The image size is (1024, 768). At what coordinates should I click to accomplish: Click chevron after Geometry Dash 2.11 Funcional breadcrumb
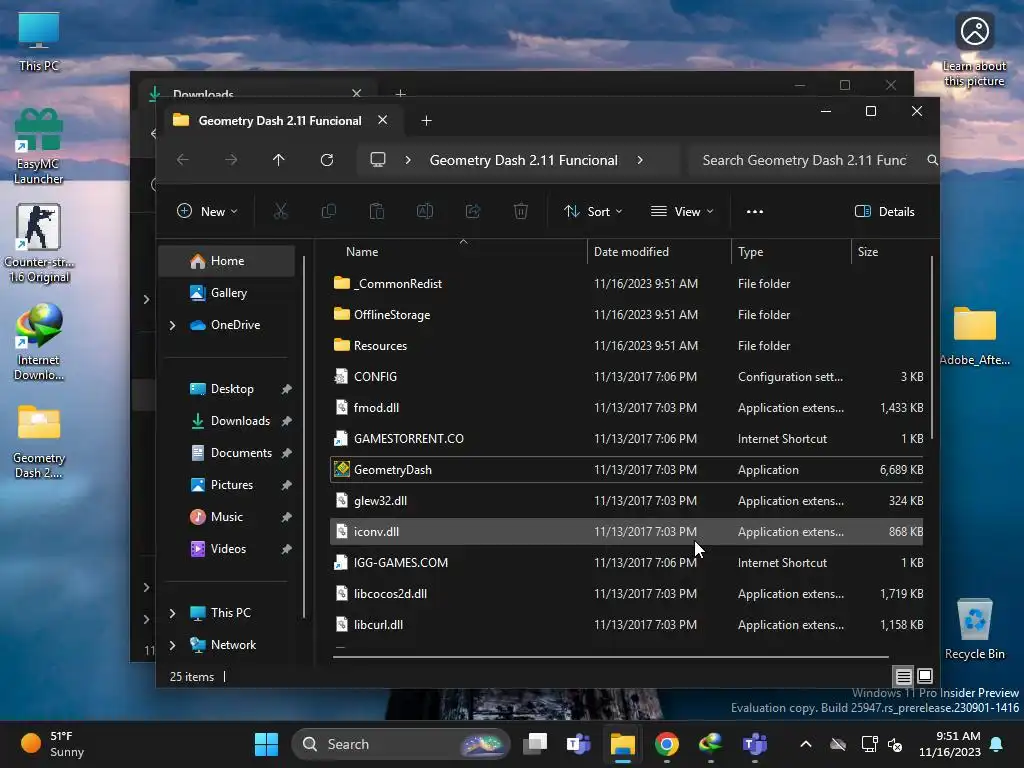click(640, 160)
